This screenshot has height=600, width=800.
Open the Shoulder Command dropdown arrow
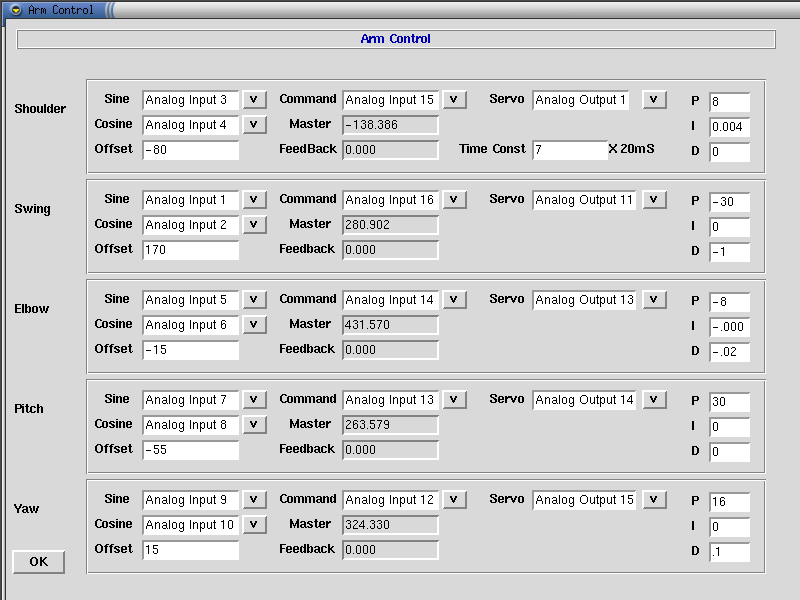(x=454, y=99)
